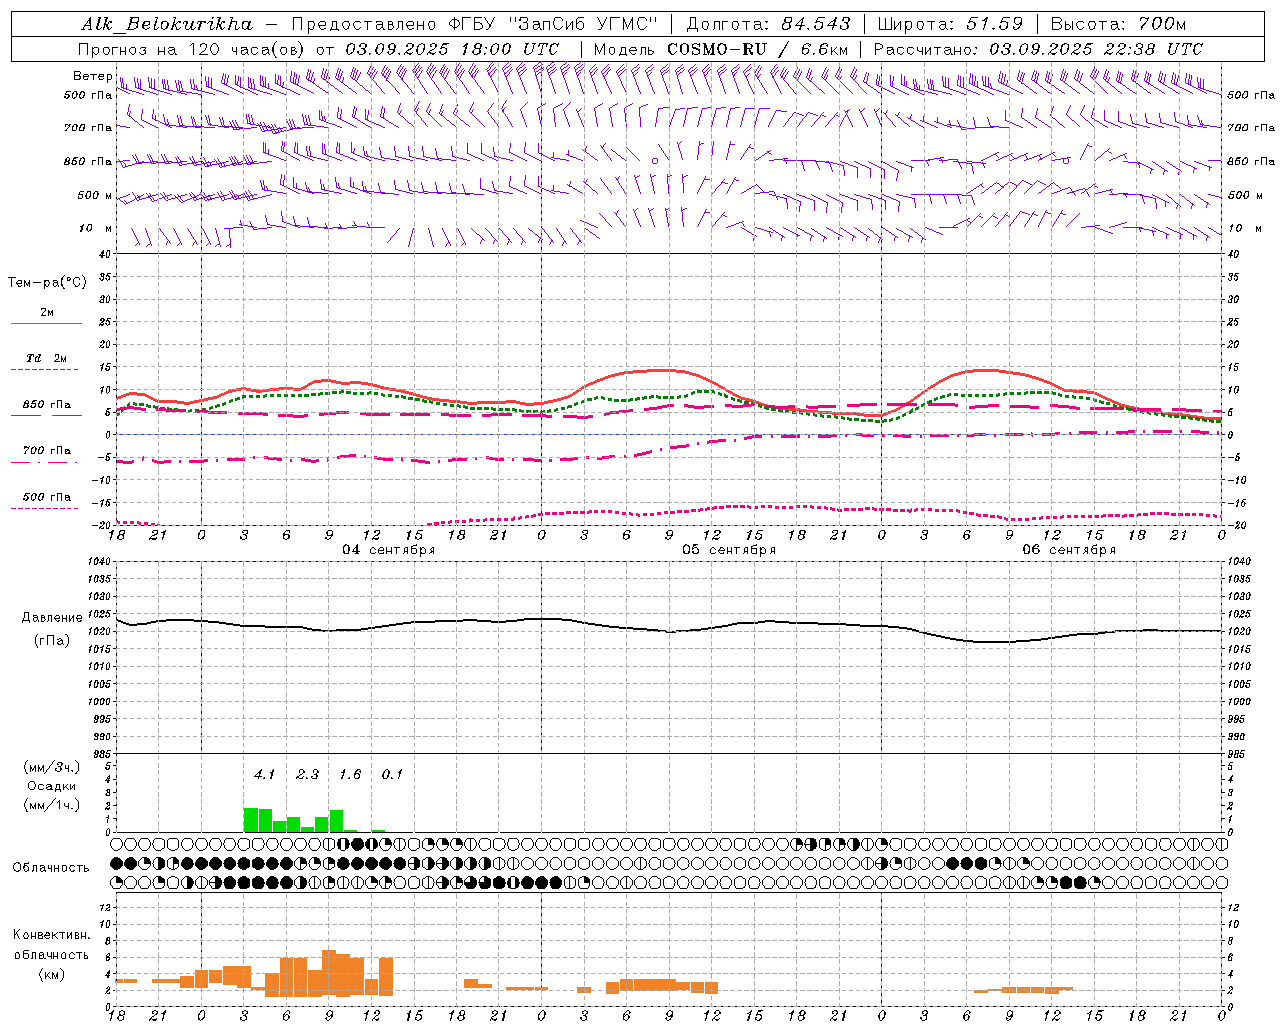The image size is (1280, 1024).
Task: Click the '0.1' three-hour precipitation value
Action: 392,774
